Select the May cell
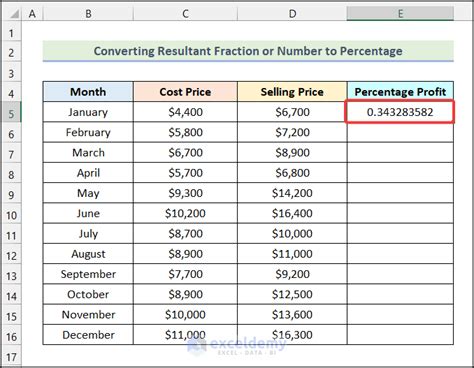474x368 pixels. [x=88, y=193]
